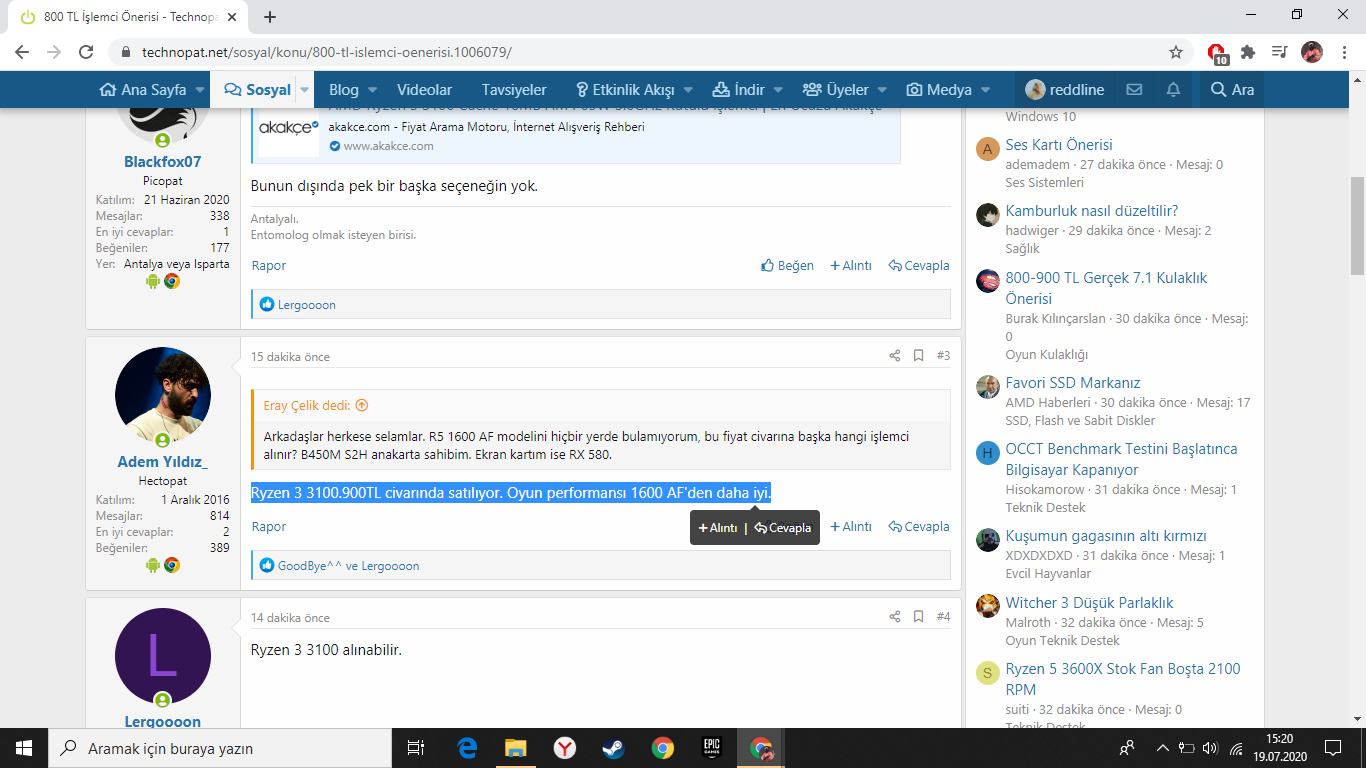Click Alıntı in the selection popup

(718, 528)
